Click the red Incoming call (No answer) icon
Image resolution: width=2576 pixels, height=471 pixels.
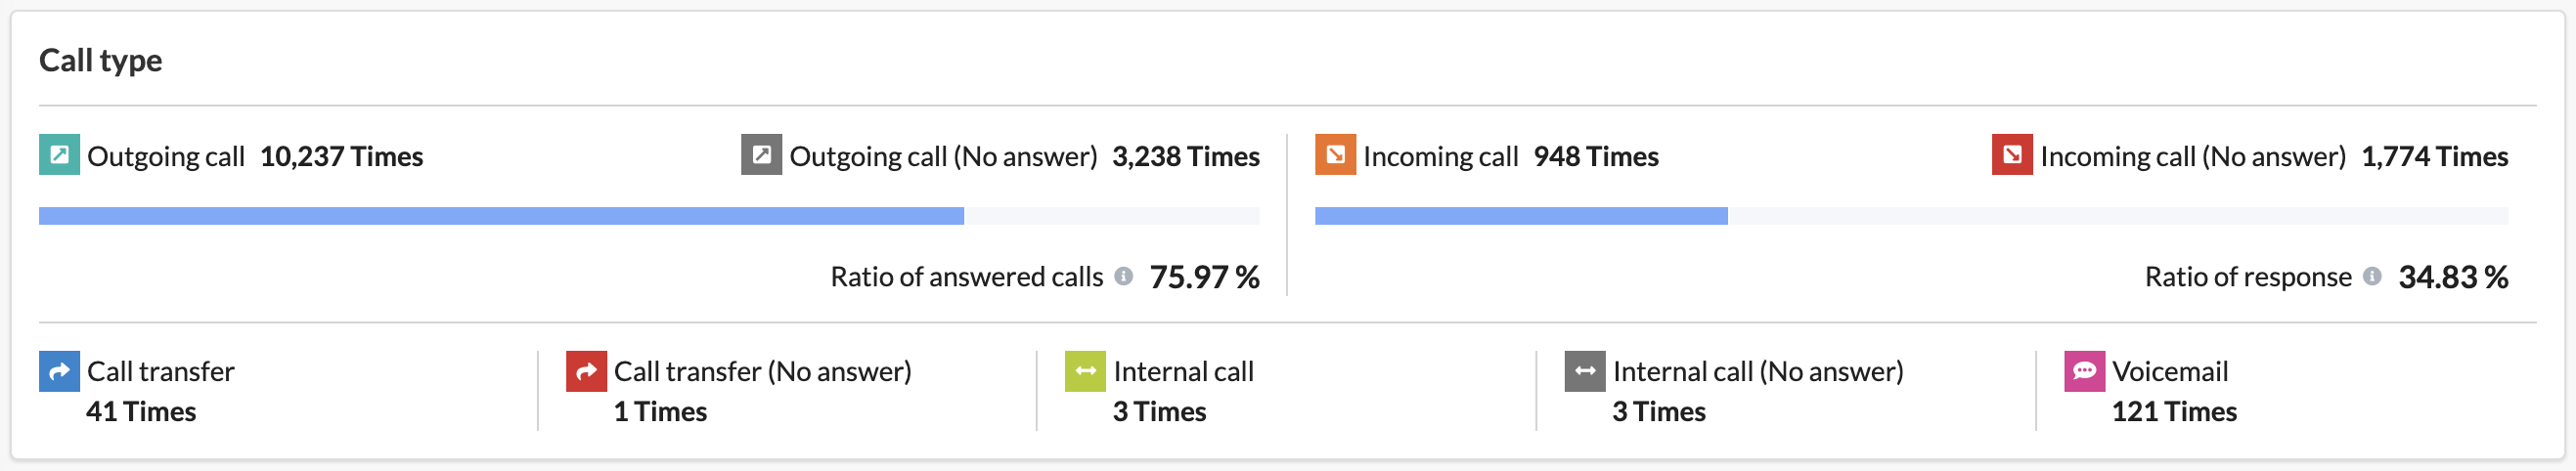[x=2012, y=155]
